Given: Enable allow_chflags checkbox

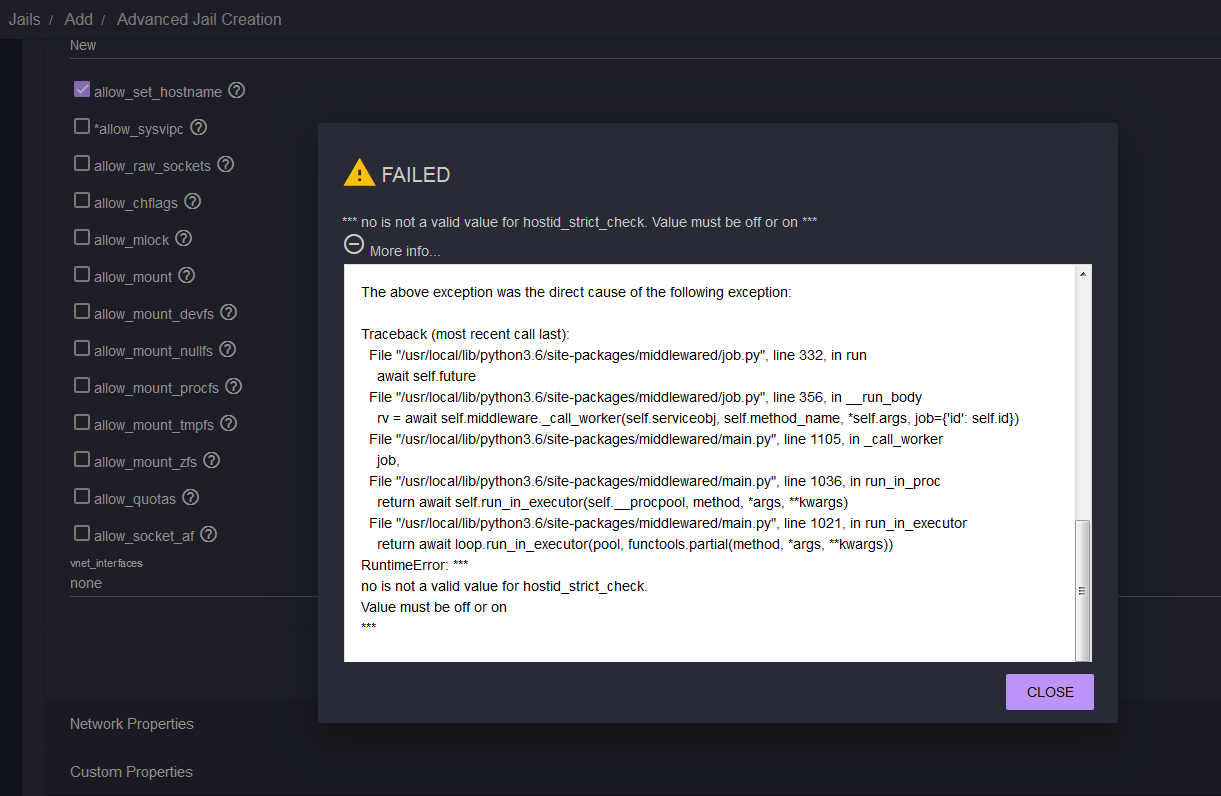Looking at the screenshot, I should 82,201.
